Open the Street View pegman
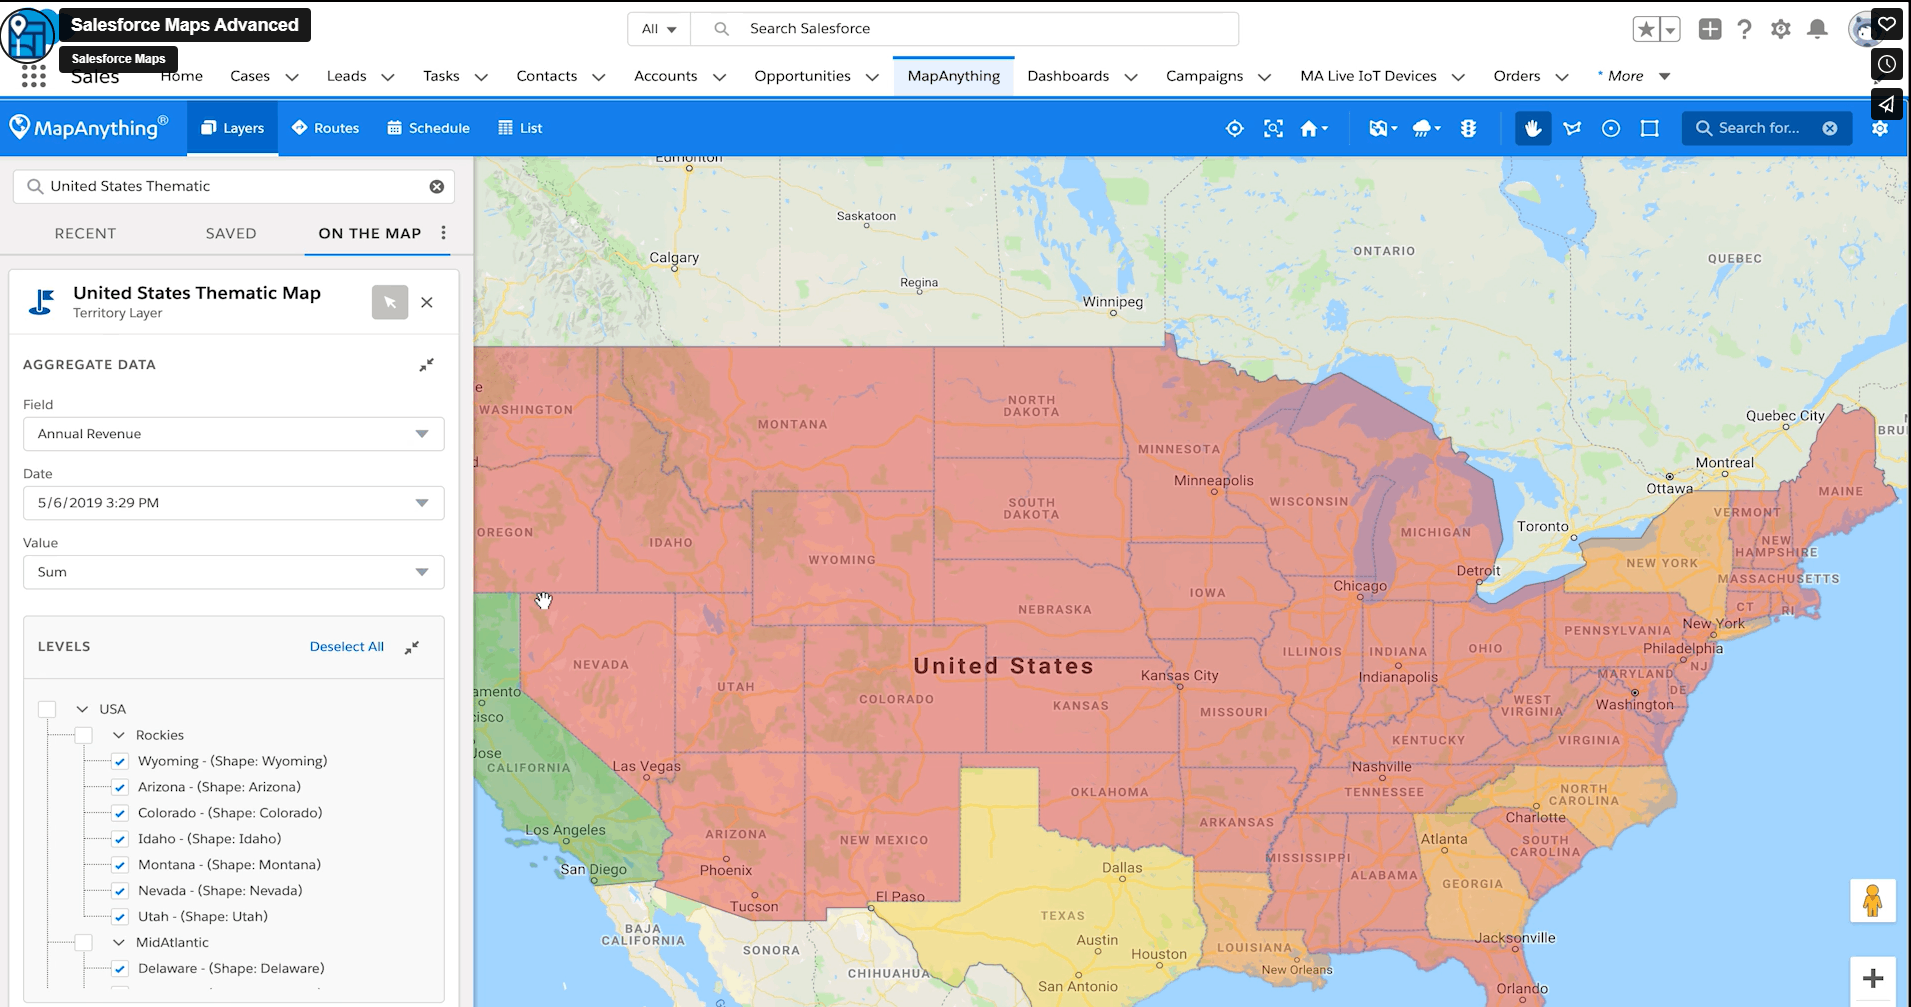Viewport: 1911px width, 1007px height. (x=1873, y=901)
